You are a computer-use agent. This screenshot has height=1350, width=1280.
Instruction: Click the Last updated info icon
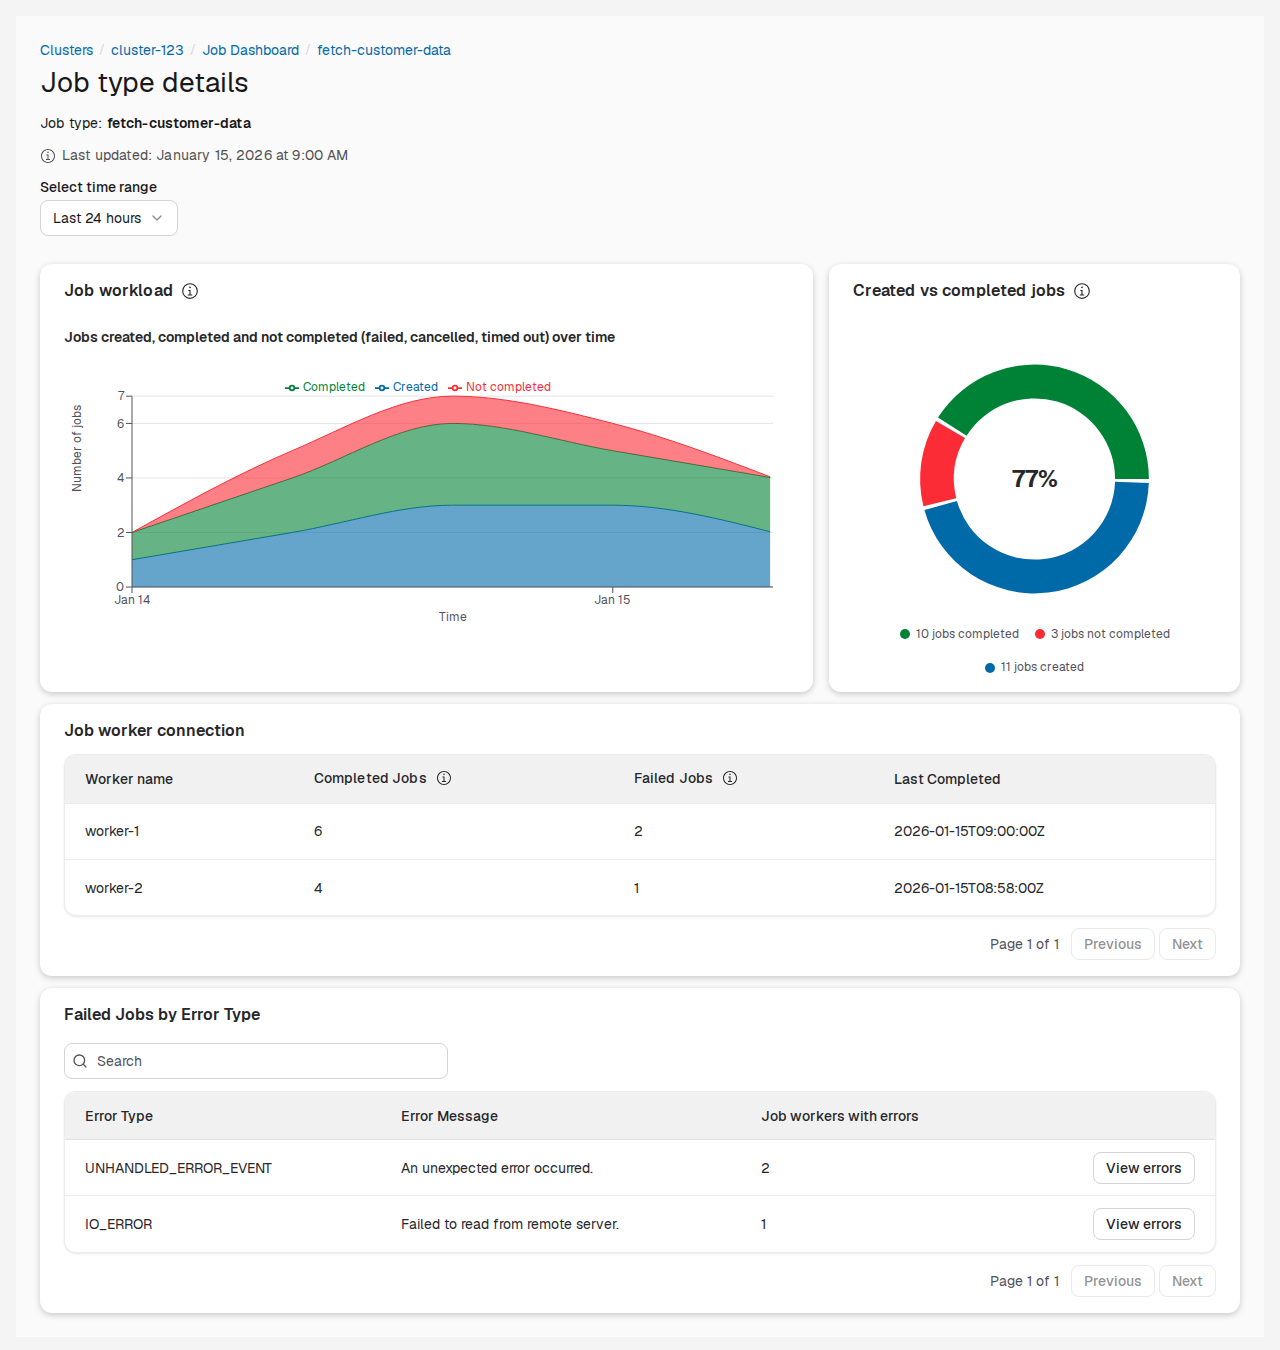click(x=48, y=156)
